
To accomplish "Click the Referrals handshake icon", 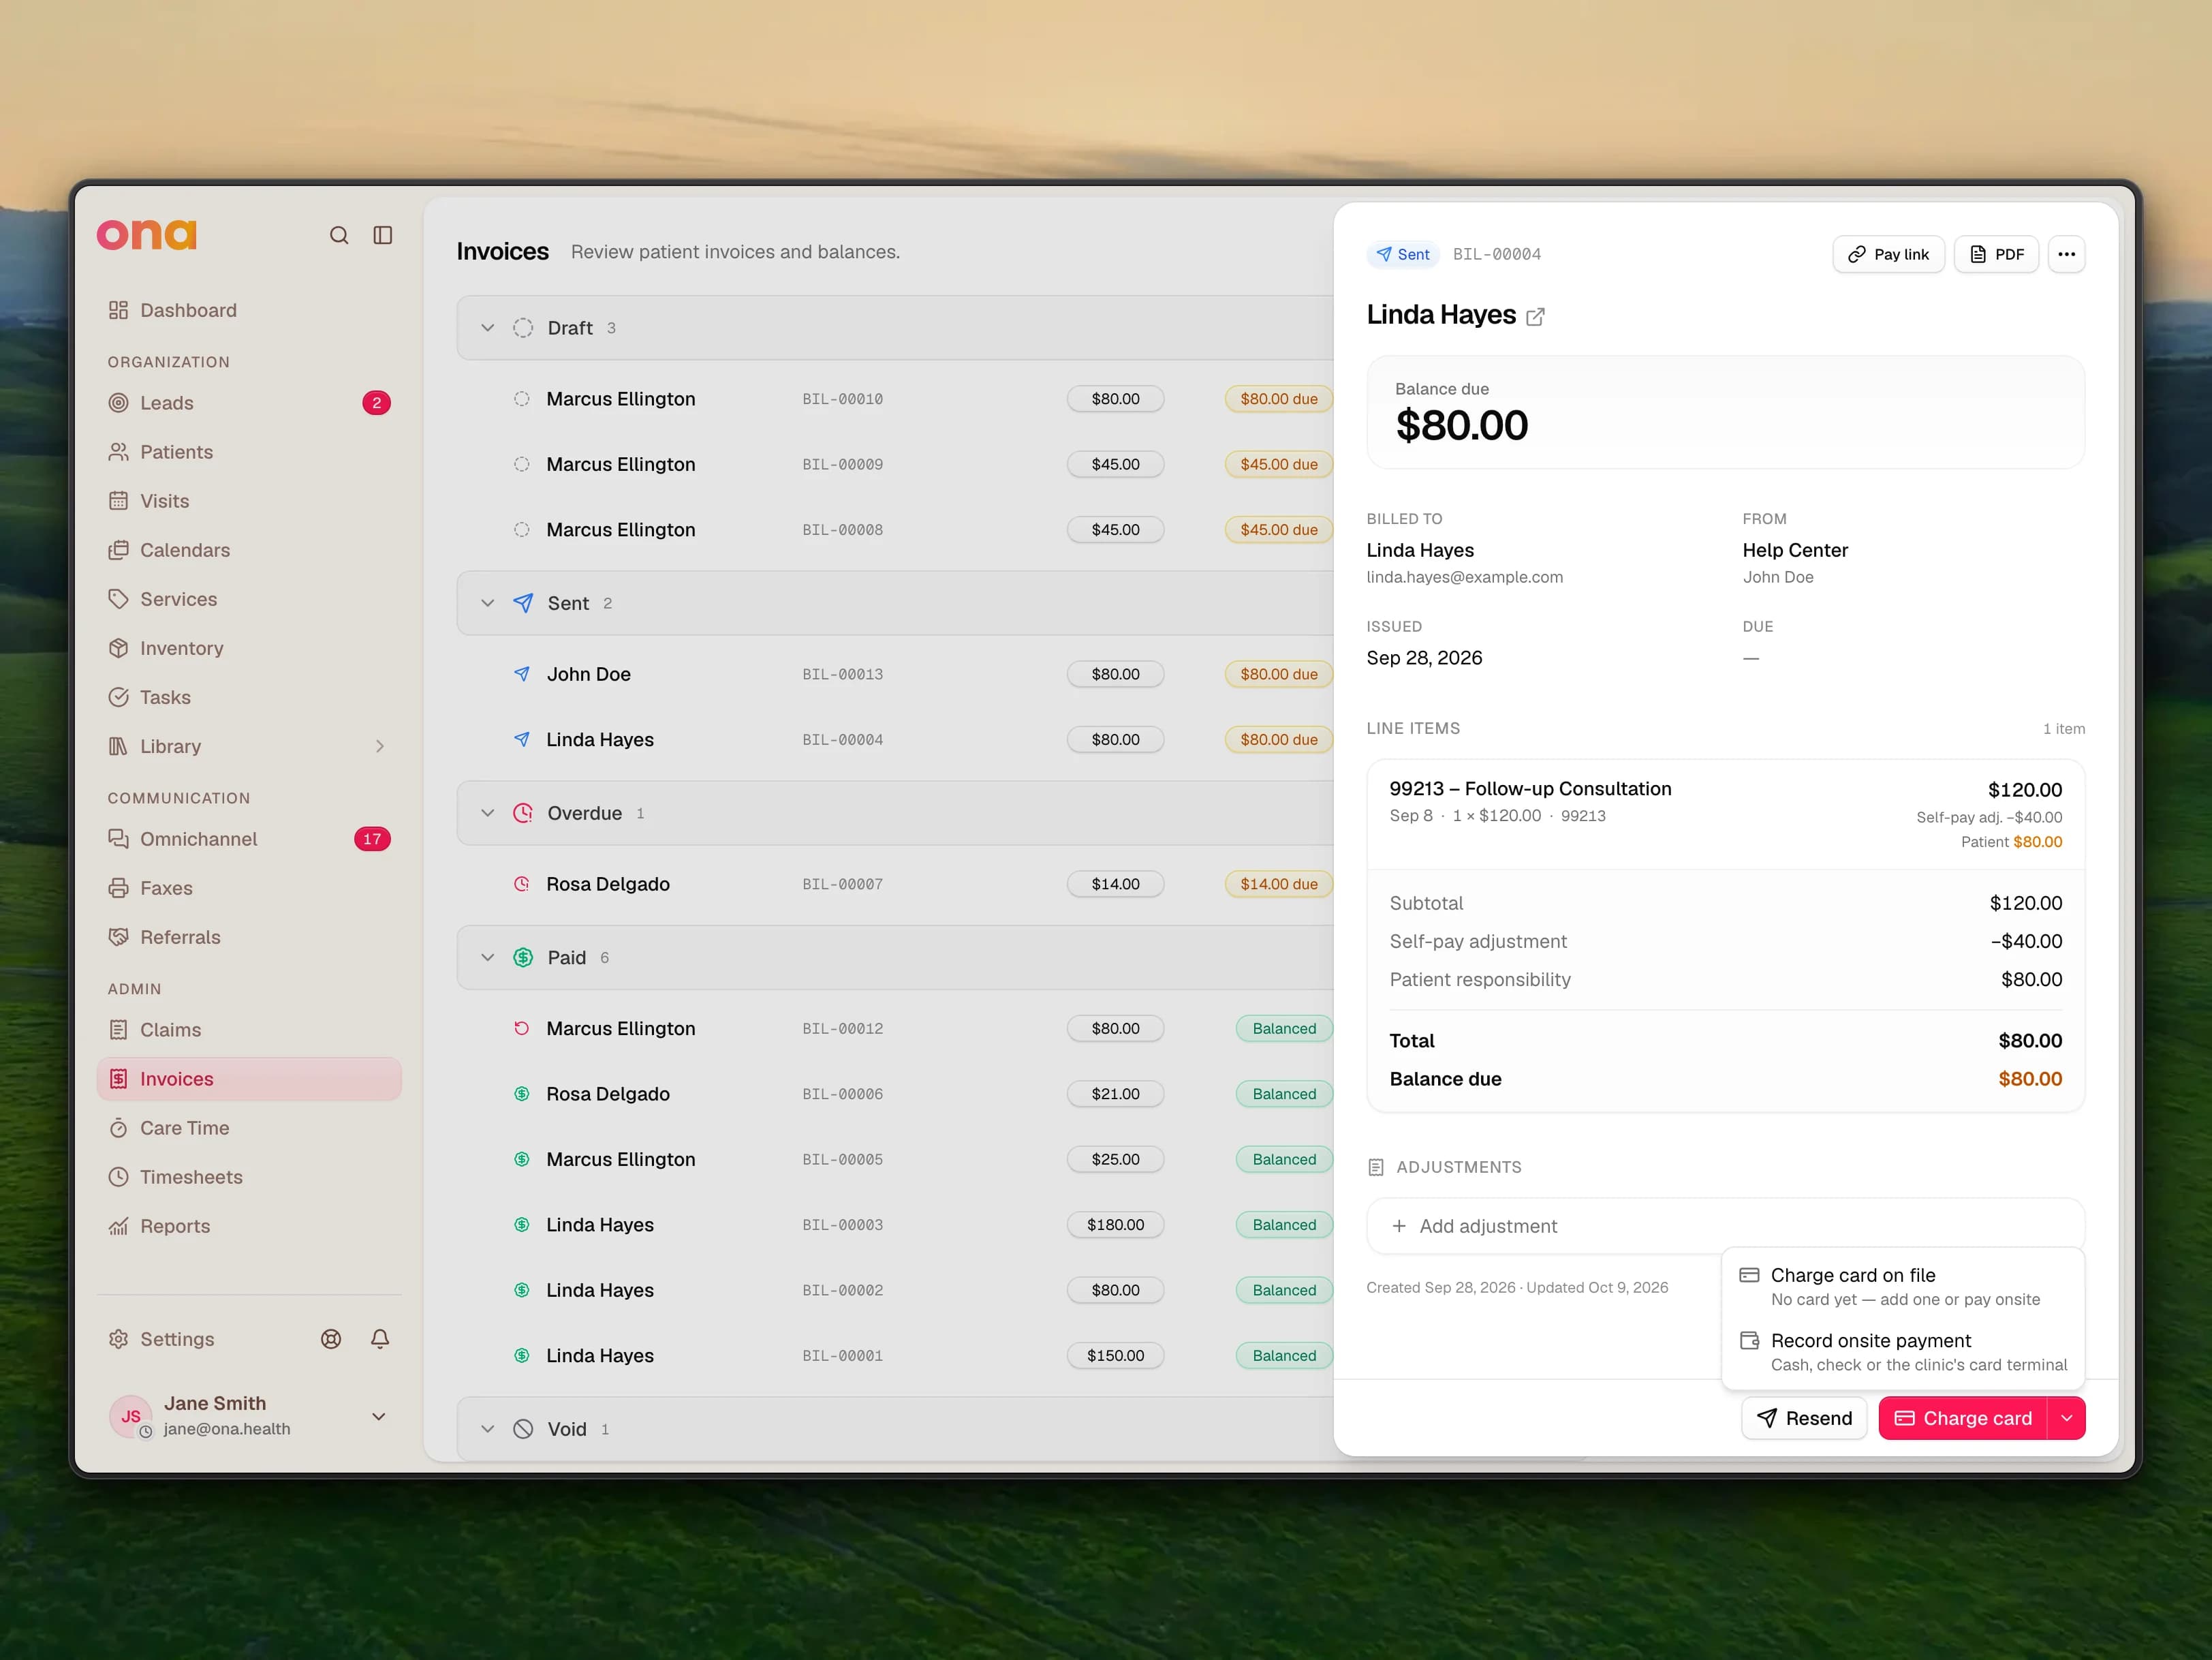I will coord(118,937).
